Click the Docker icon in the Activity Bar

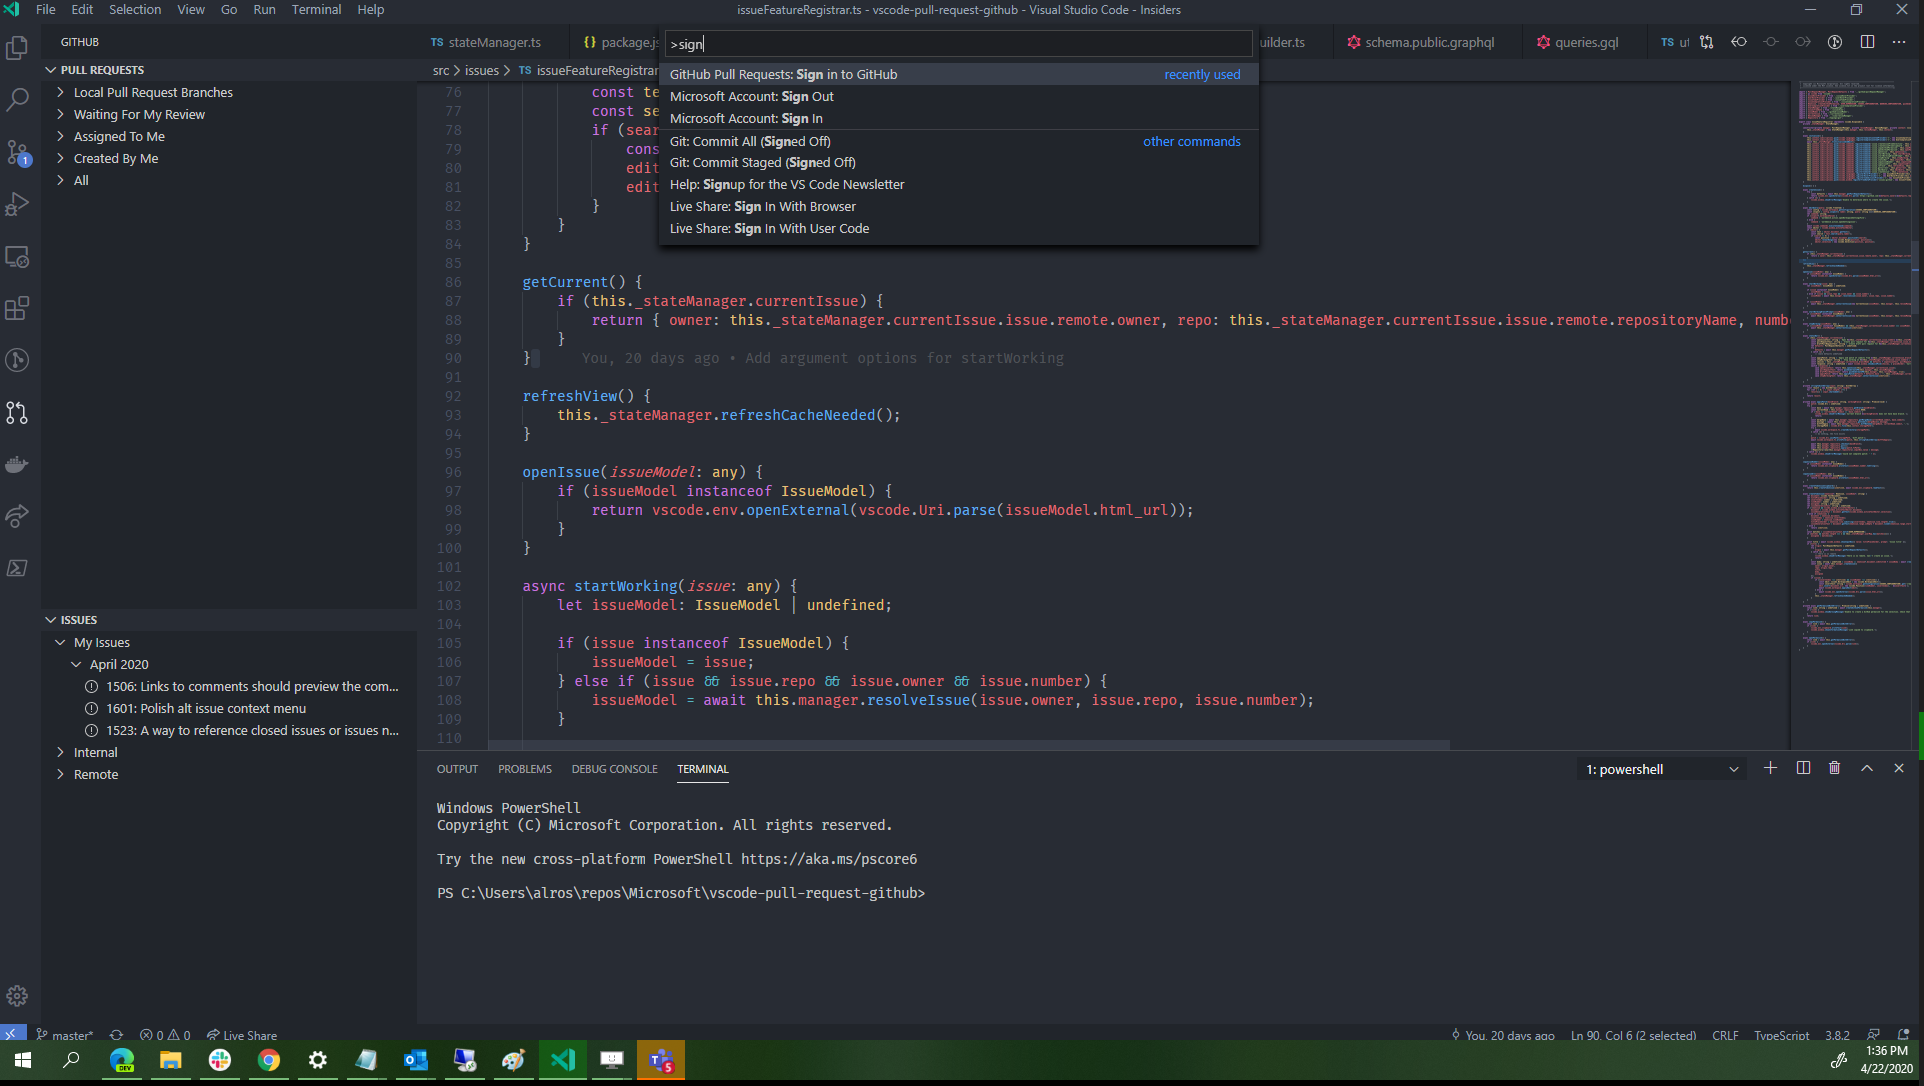pyautogui.click(x=18, y=463)
